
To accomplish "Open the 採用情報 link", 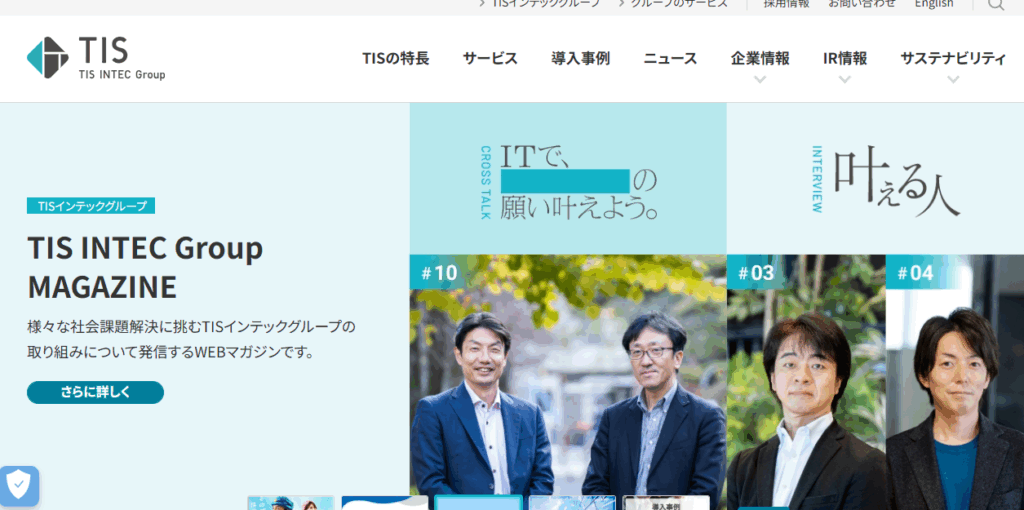I will [x=786, y=3].
